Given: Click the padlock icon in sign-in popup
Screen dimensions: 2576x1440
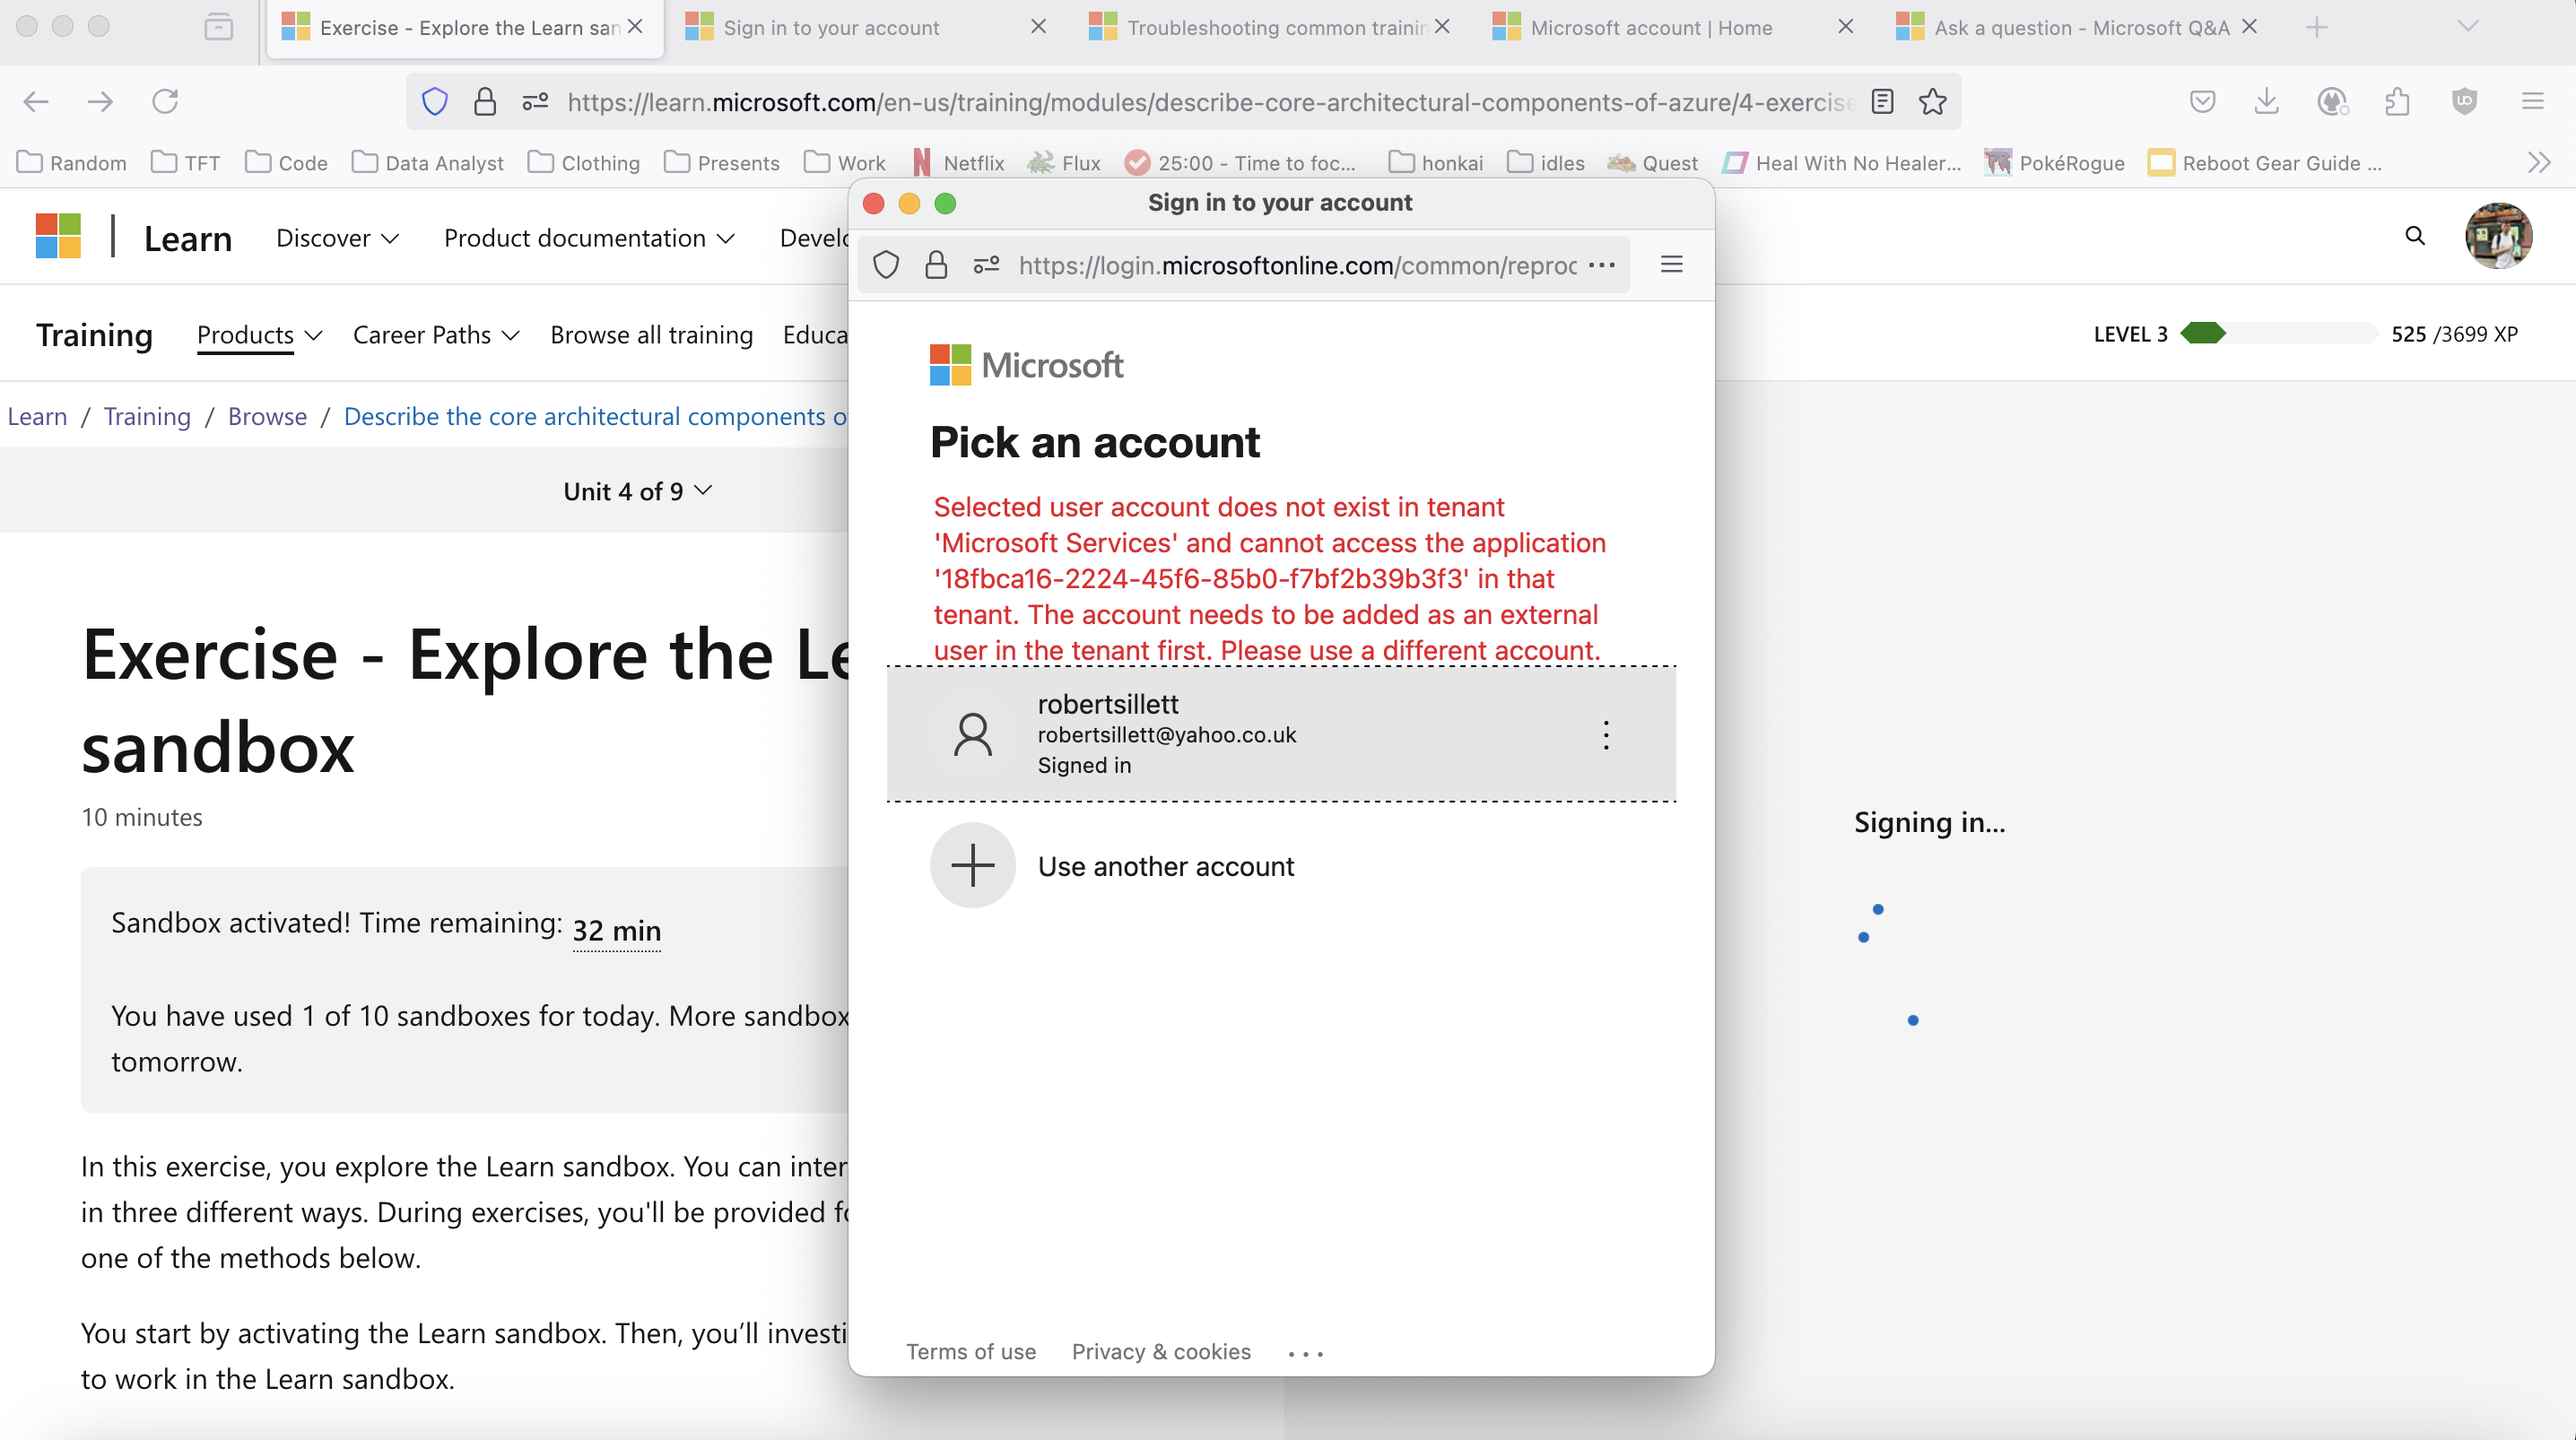Looking at the screenshot, I should [936, 265].
